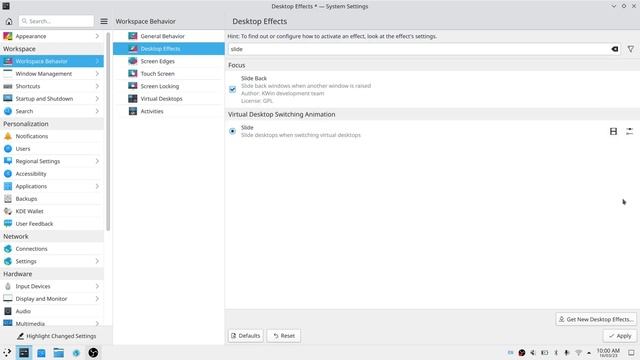Image resolution: width=640 pixels, height=360 pixels.
Task: Toggle Highlight Changed Settings
Action: click(57, 336)
